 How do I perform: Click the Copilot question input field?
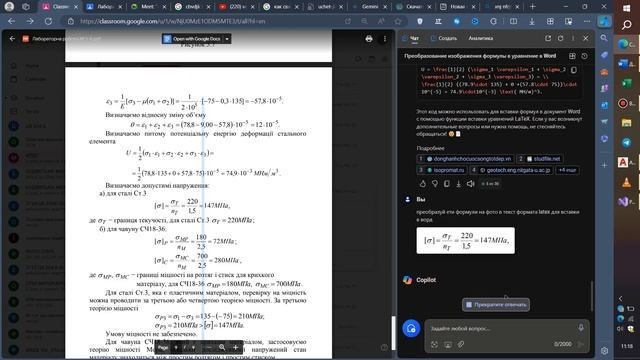click(501, 328)
